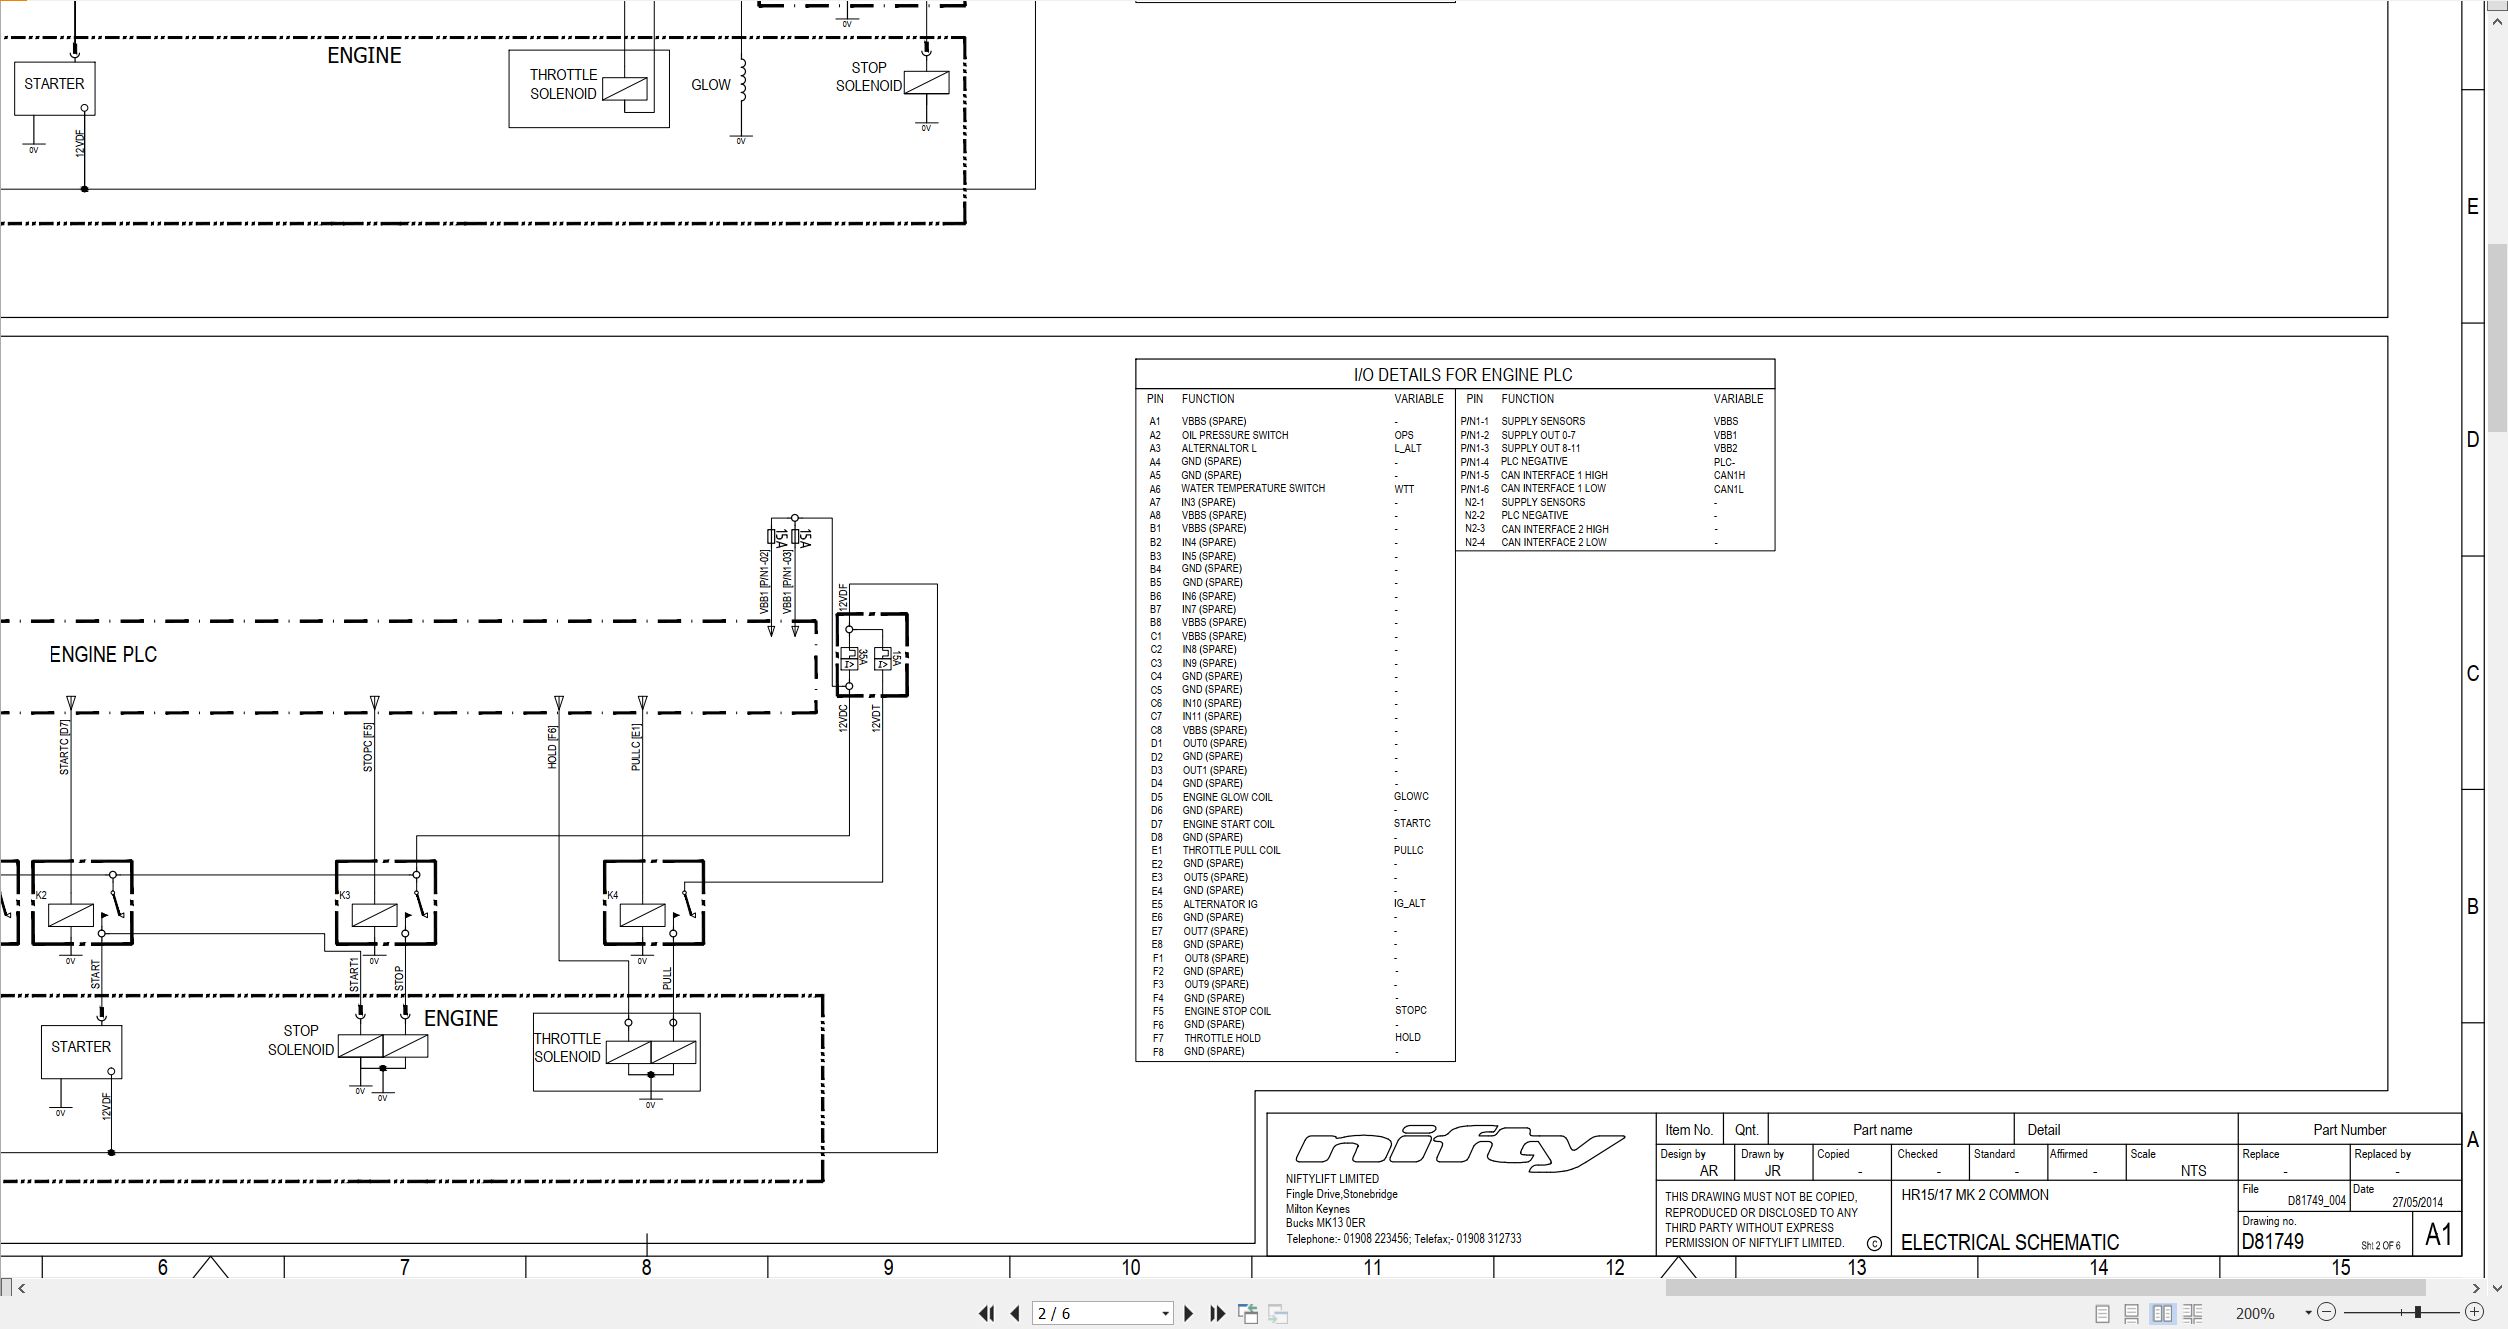This screenshot has width=2508, height=1329.
Task: Click the horizontal scrollbar right arrow
Action: point(2476,1288)
